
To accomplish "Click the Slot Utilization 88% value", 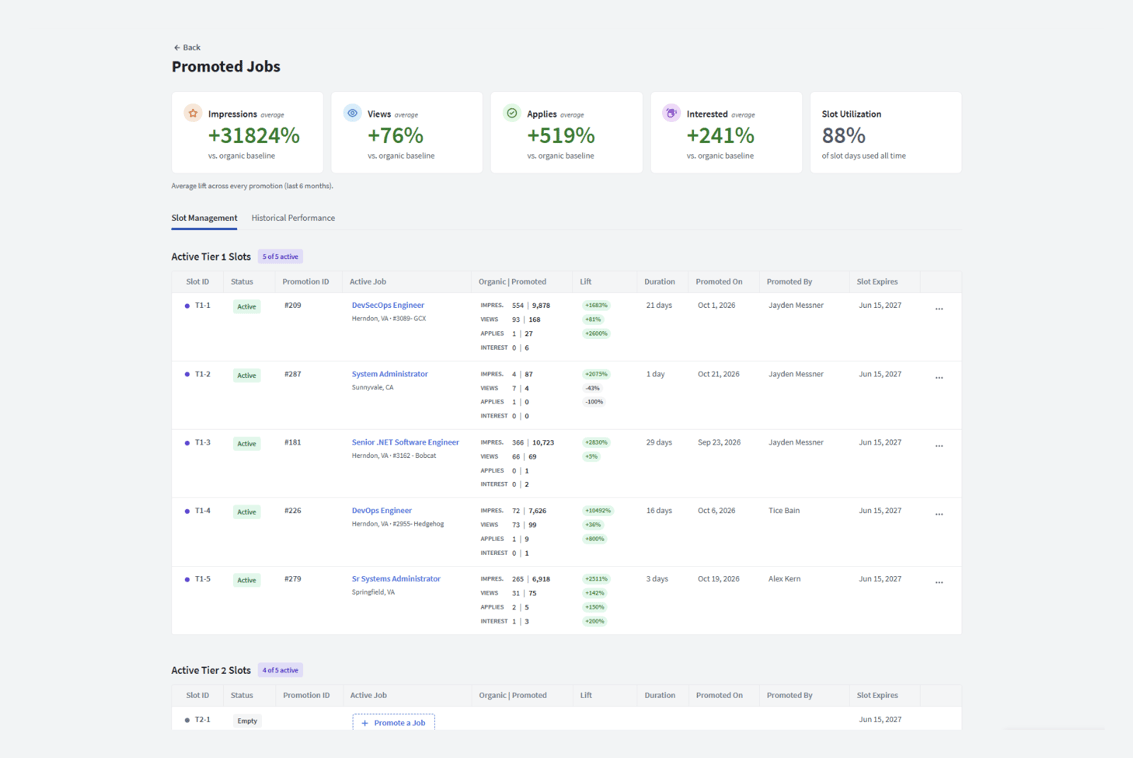I will 843,136.
